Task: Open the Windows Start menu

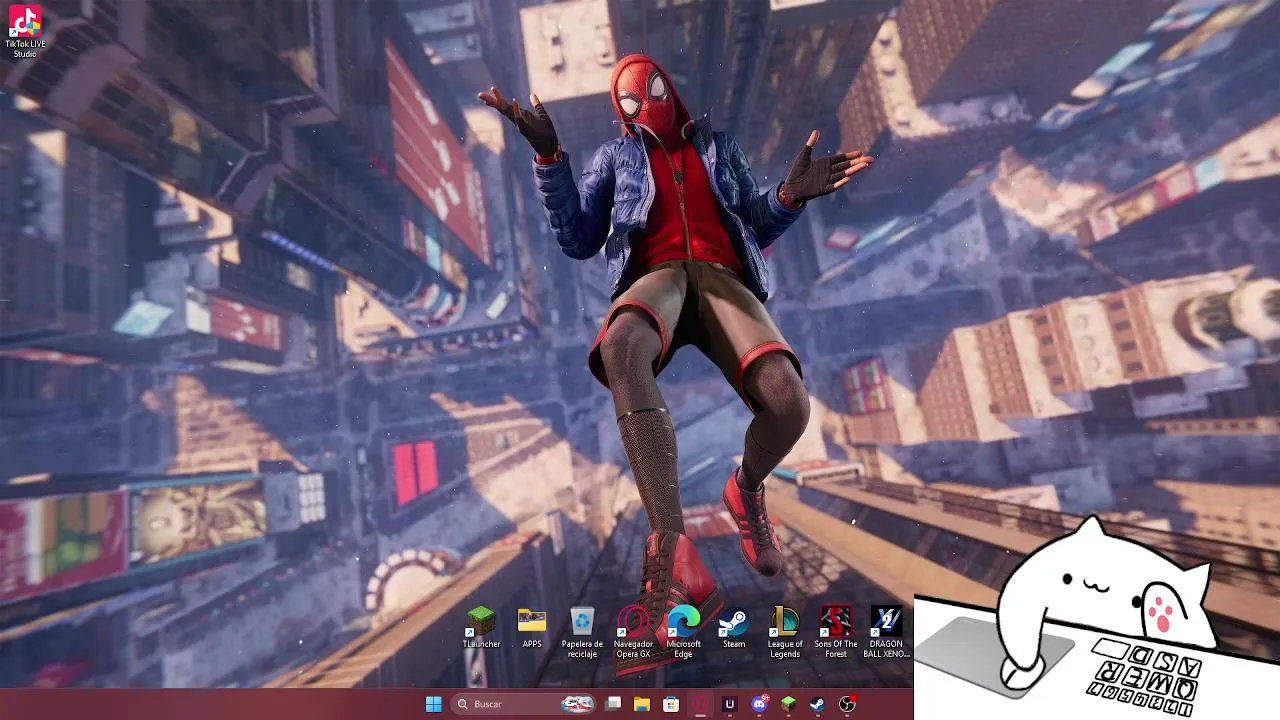Action: 433,704
